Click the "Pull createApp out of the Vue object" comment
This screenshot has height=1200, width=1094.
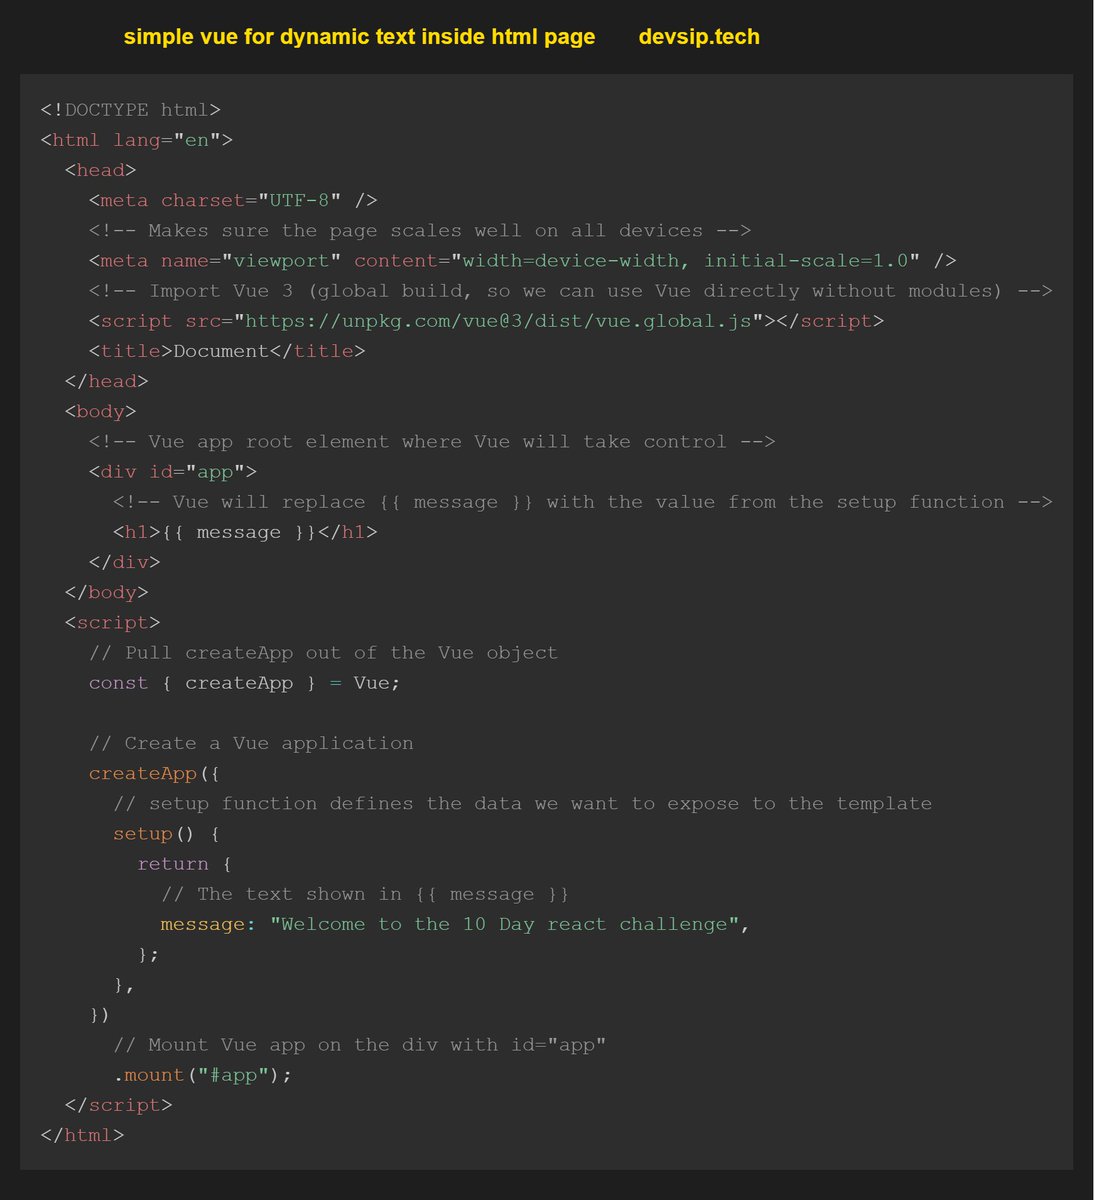pos(324,652)
